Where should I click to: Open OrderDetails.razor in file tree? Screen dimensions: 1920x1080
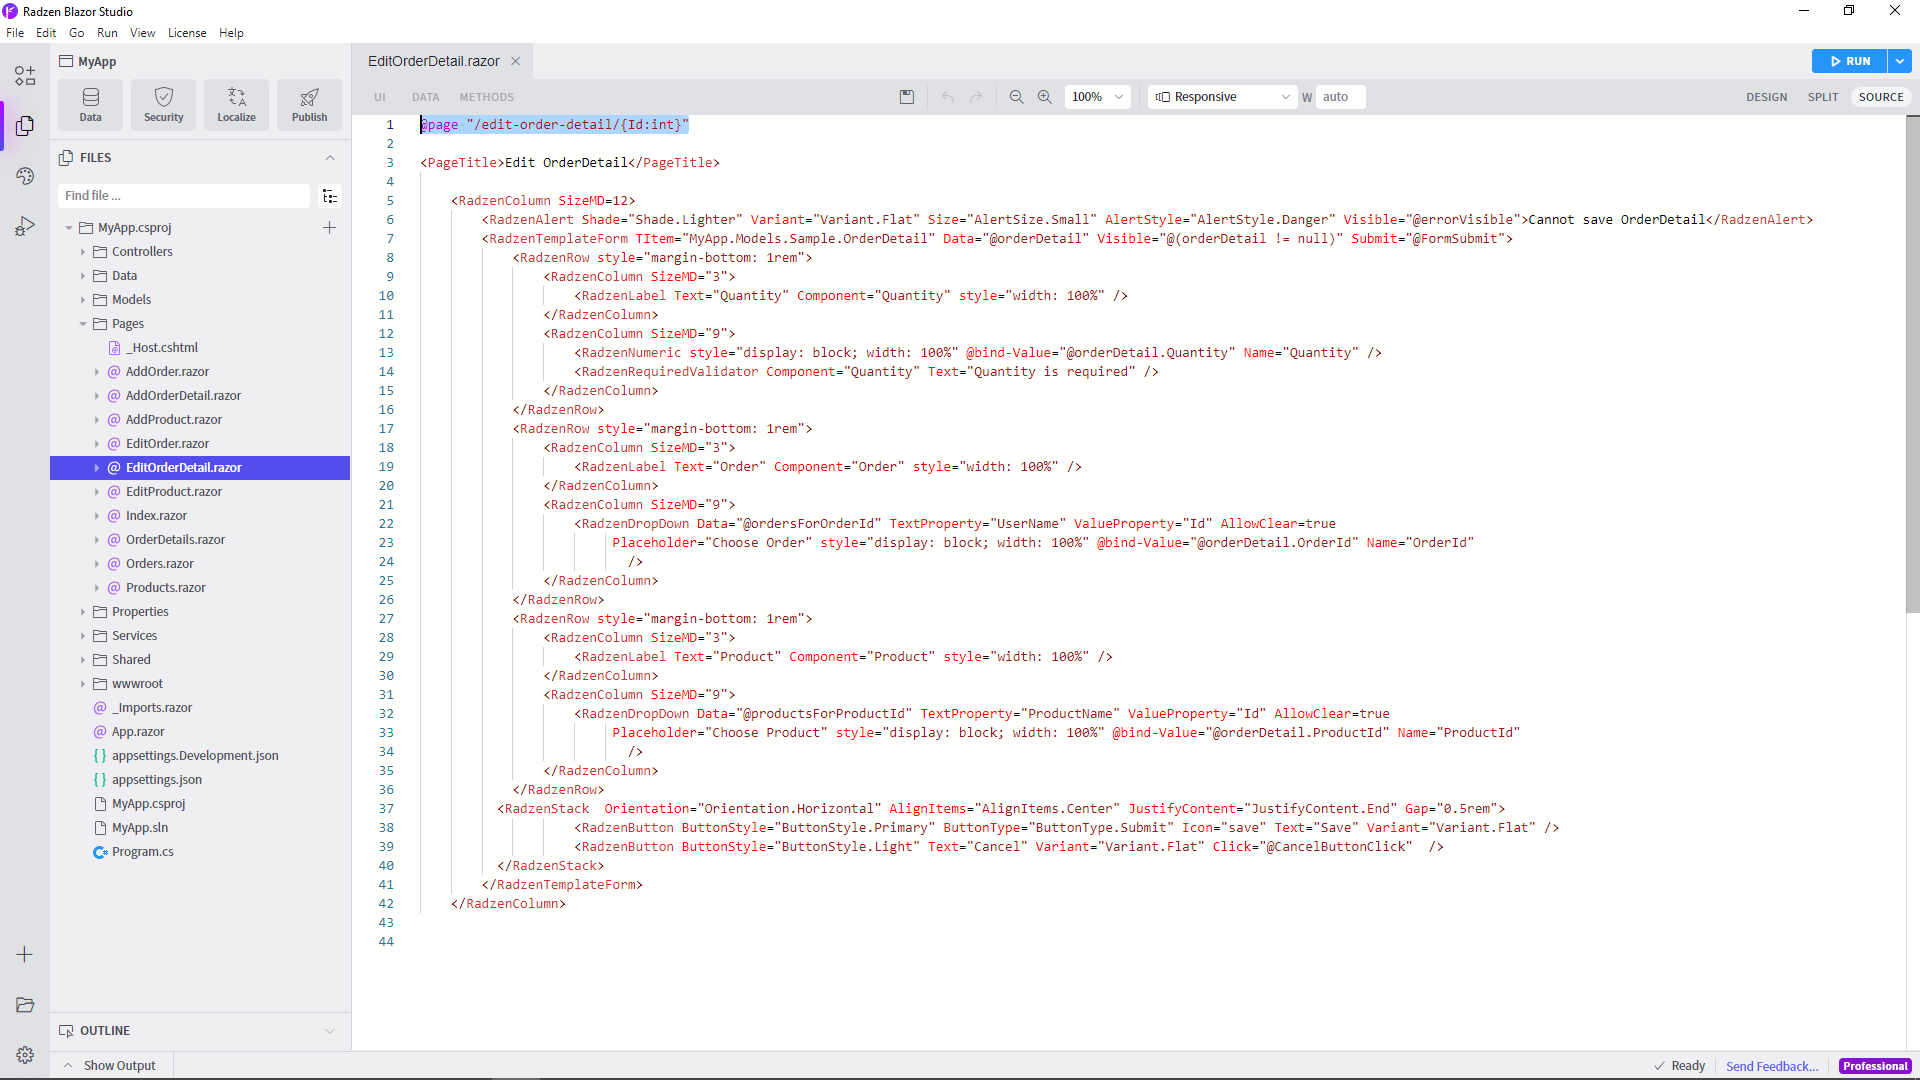175,540
